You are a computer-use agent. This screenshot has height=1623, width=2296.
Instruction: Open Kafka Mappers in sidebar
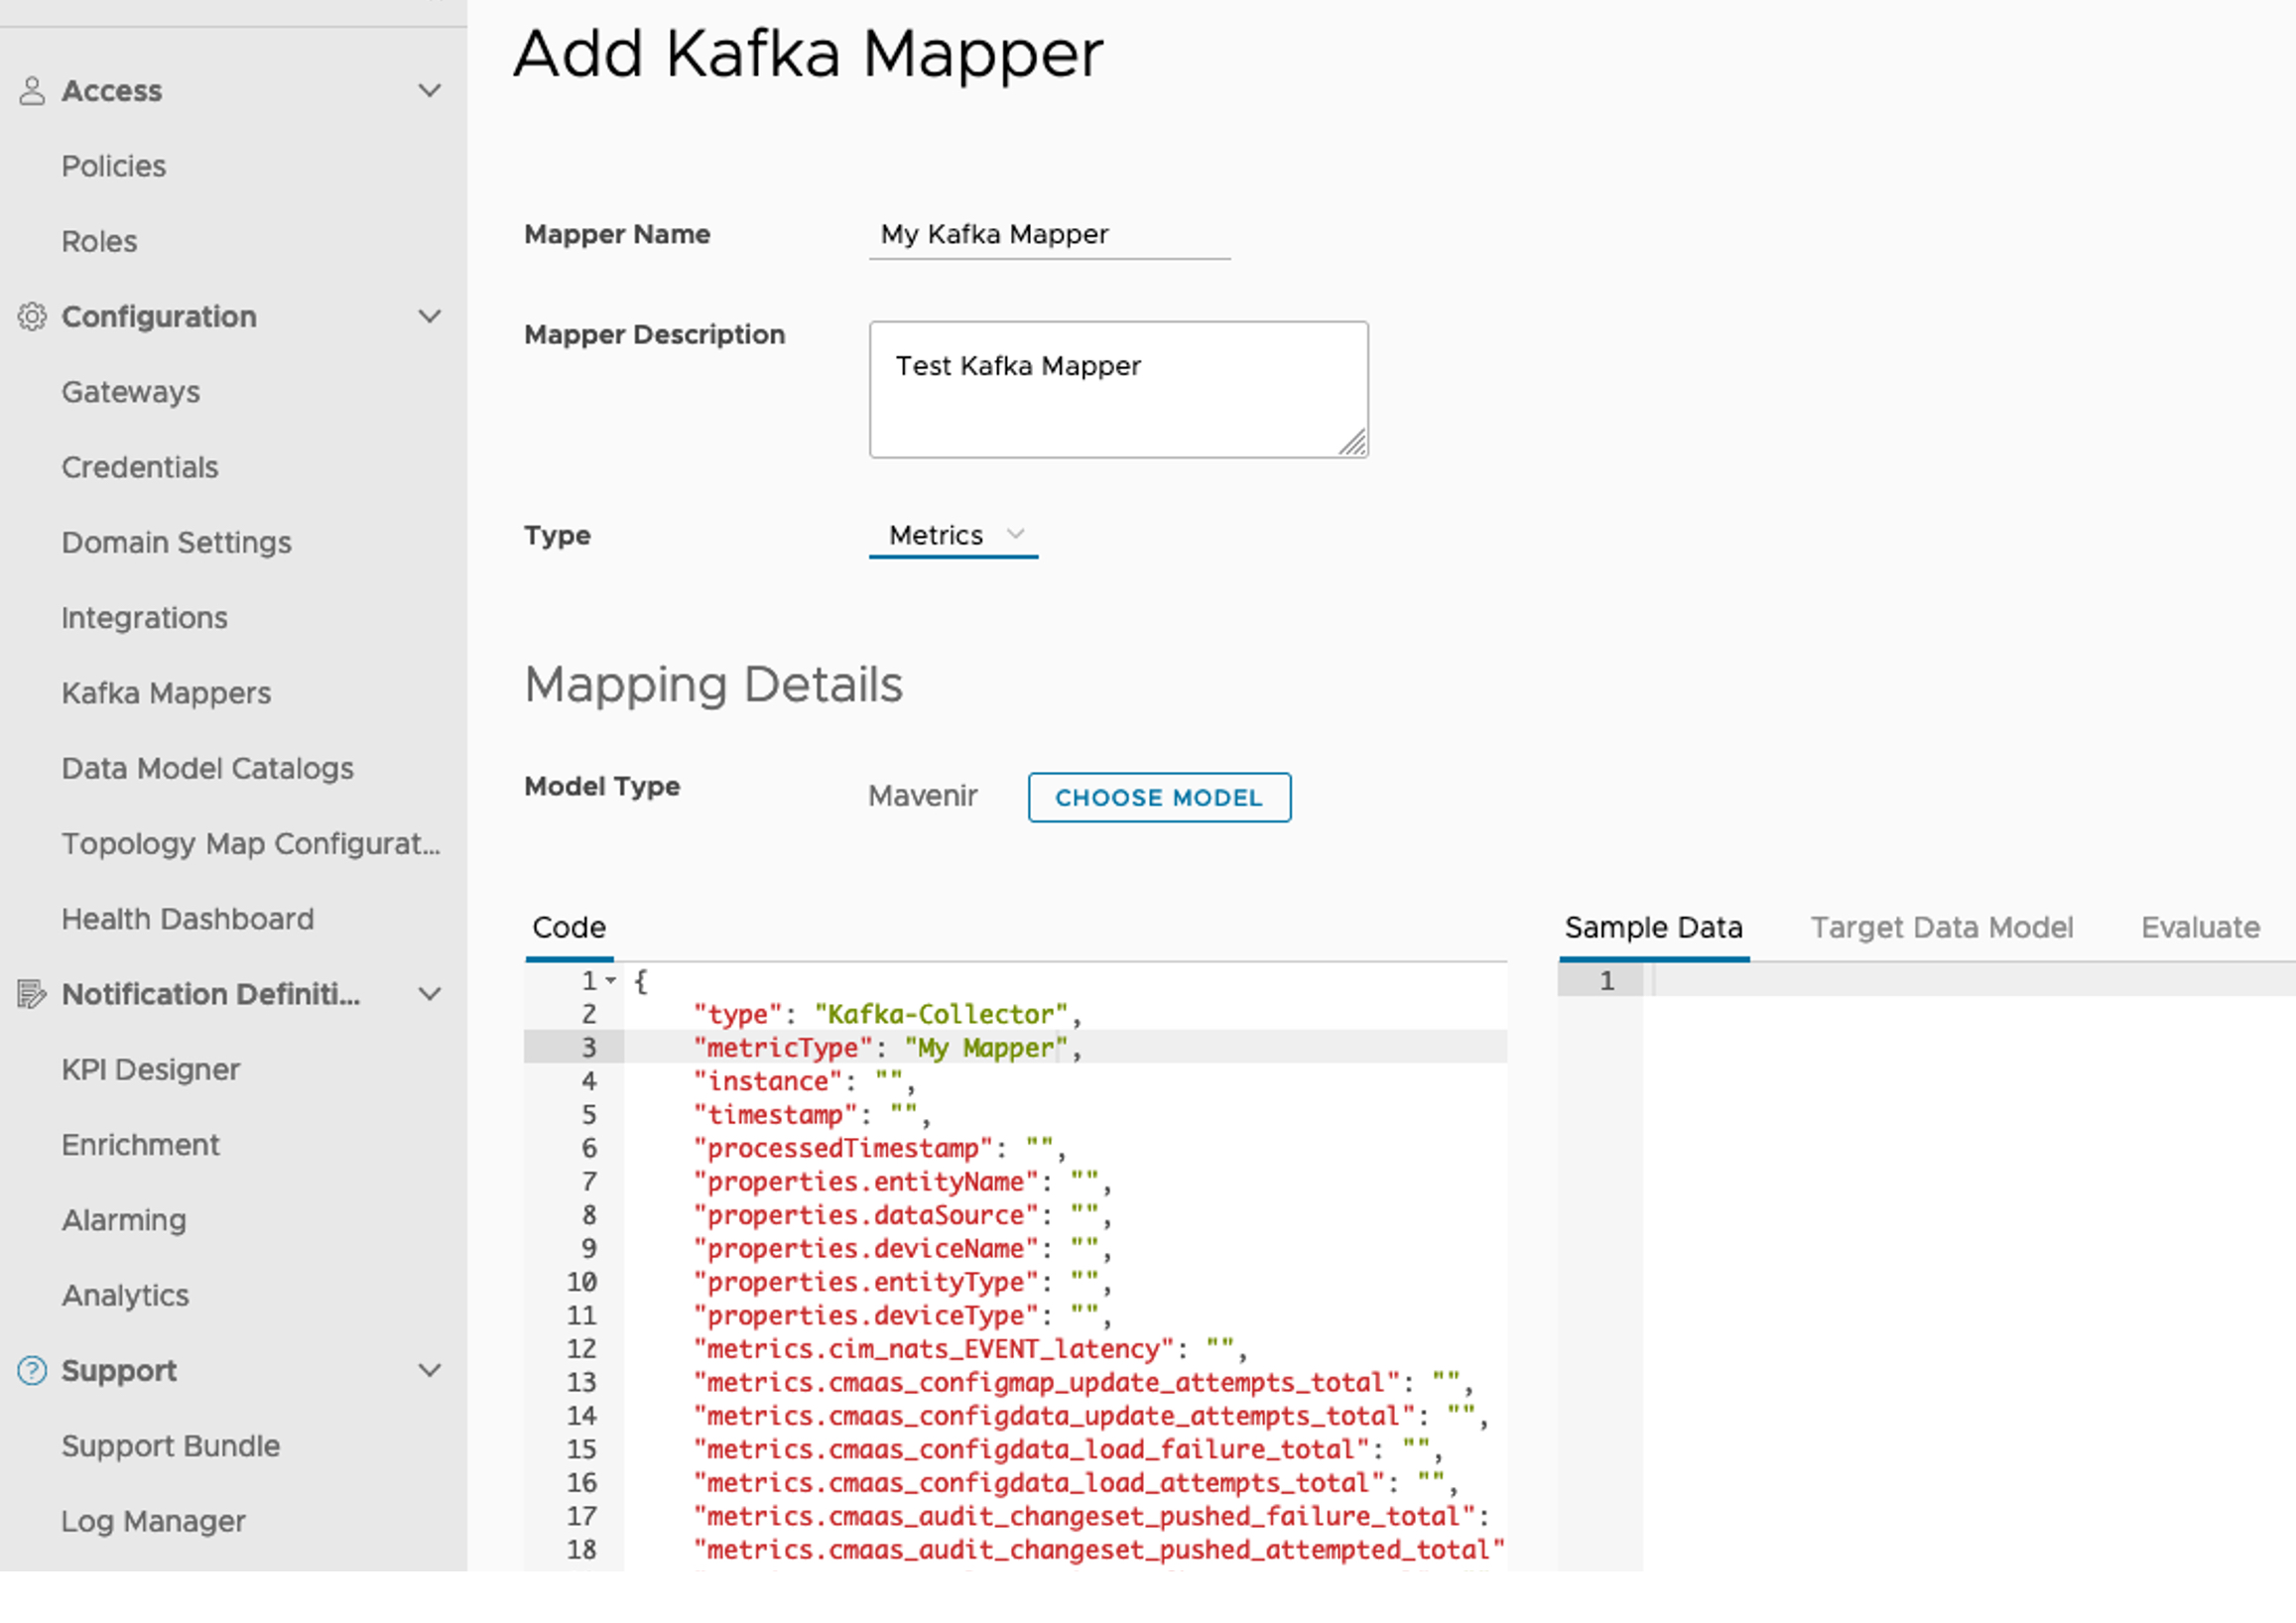166,693
